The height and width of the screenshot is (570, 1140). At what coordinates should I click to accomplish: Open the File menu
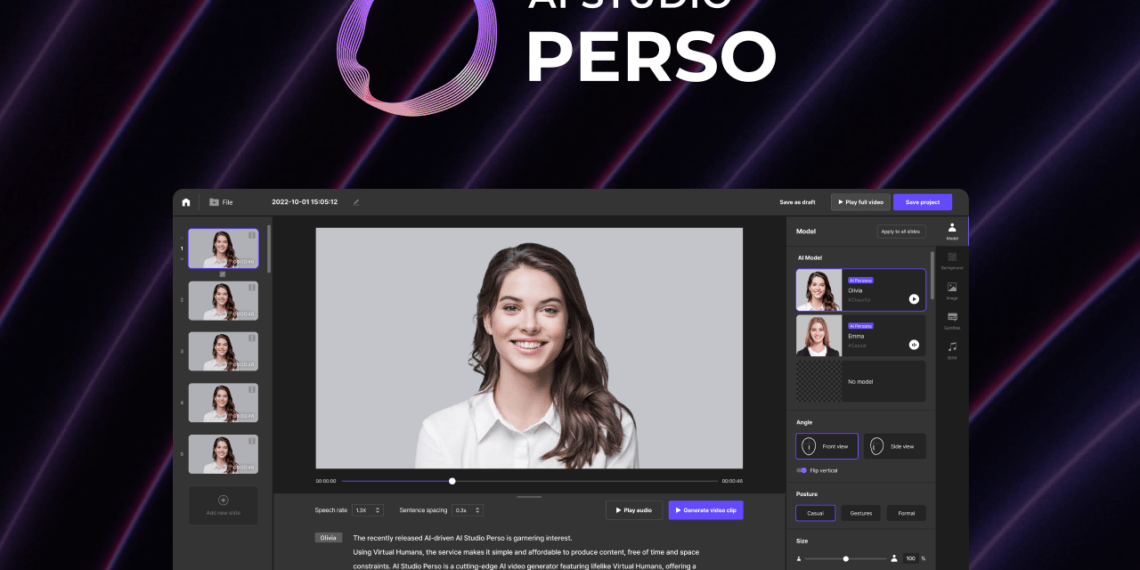(x=221, y=202)
